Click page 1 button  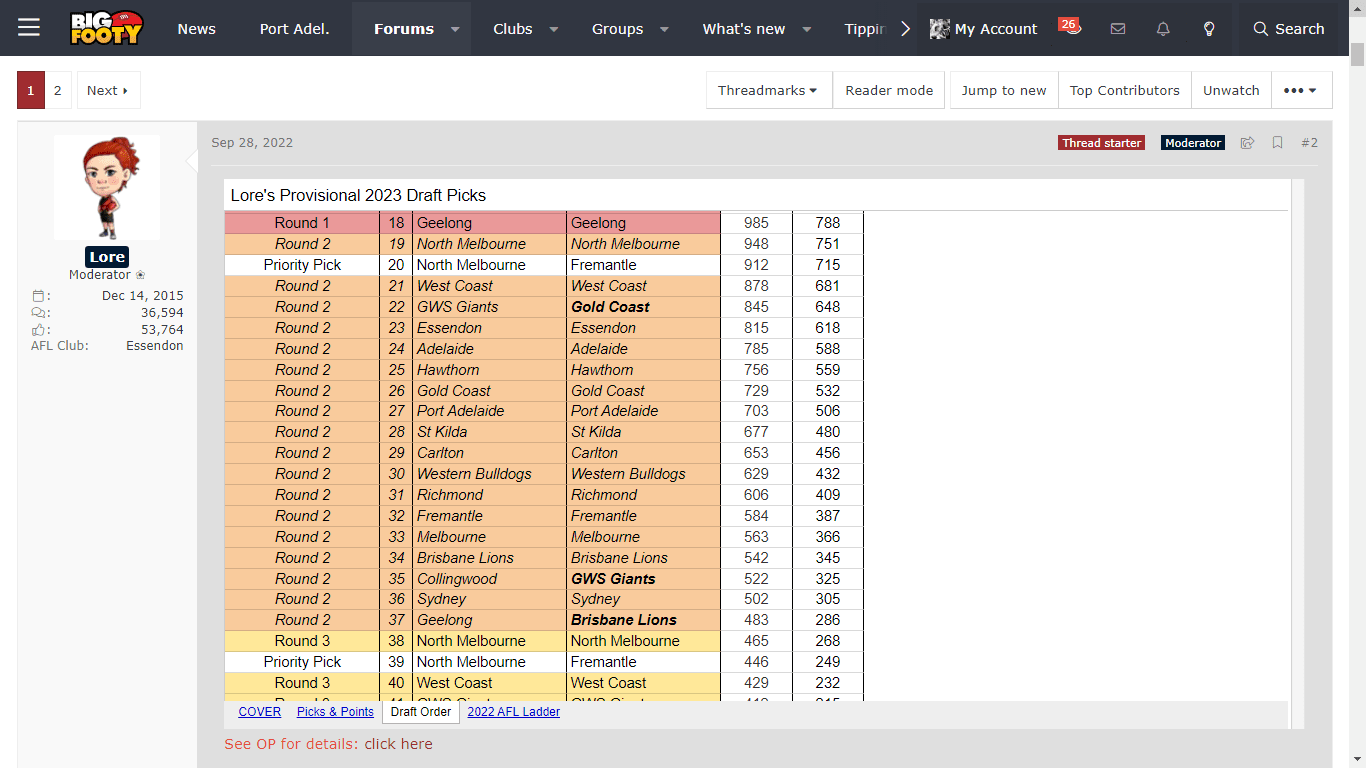pyautogui.click(x=30, y=90)
